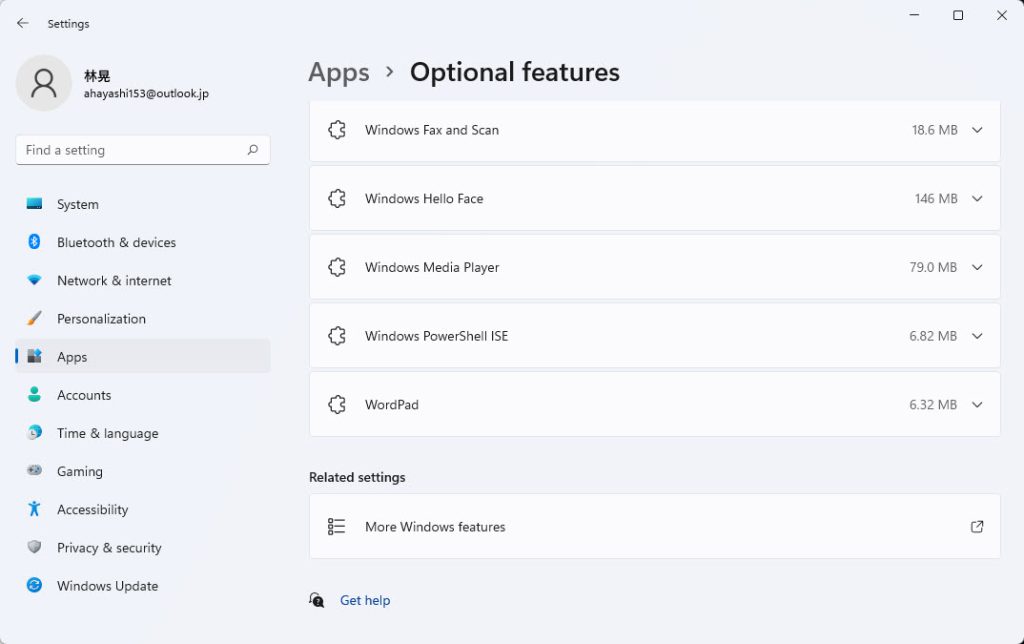Click the 18.6 MB size value

(935, 130)
